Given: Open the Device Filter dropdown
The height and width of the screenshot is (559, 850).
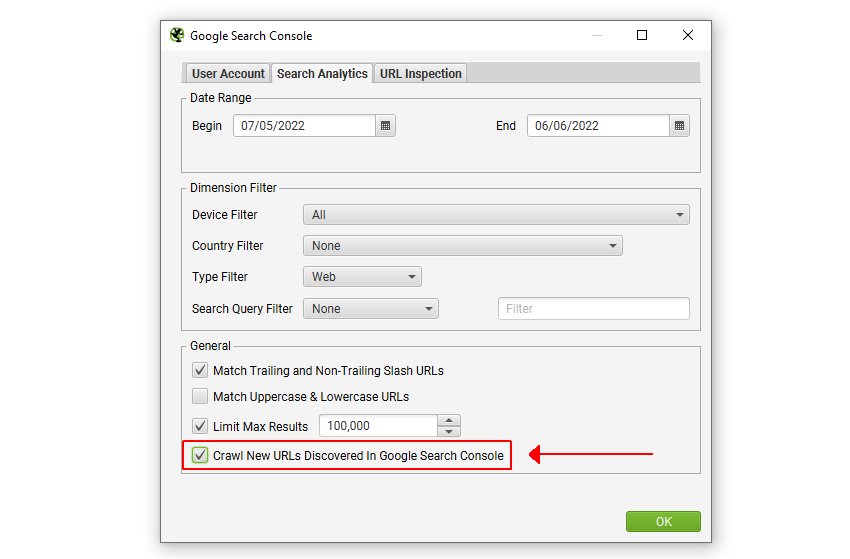Looking at the screenshot, I should [x=496, y=215].
